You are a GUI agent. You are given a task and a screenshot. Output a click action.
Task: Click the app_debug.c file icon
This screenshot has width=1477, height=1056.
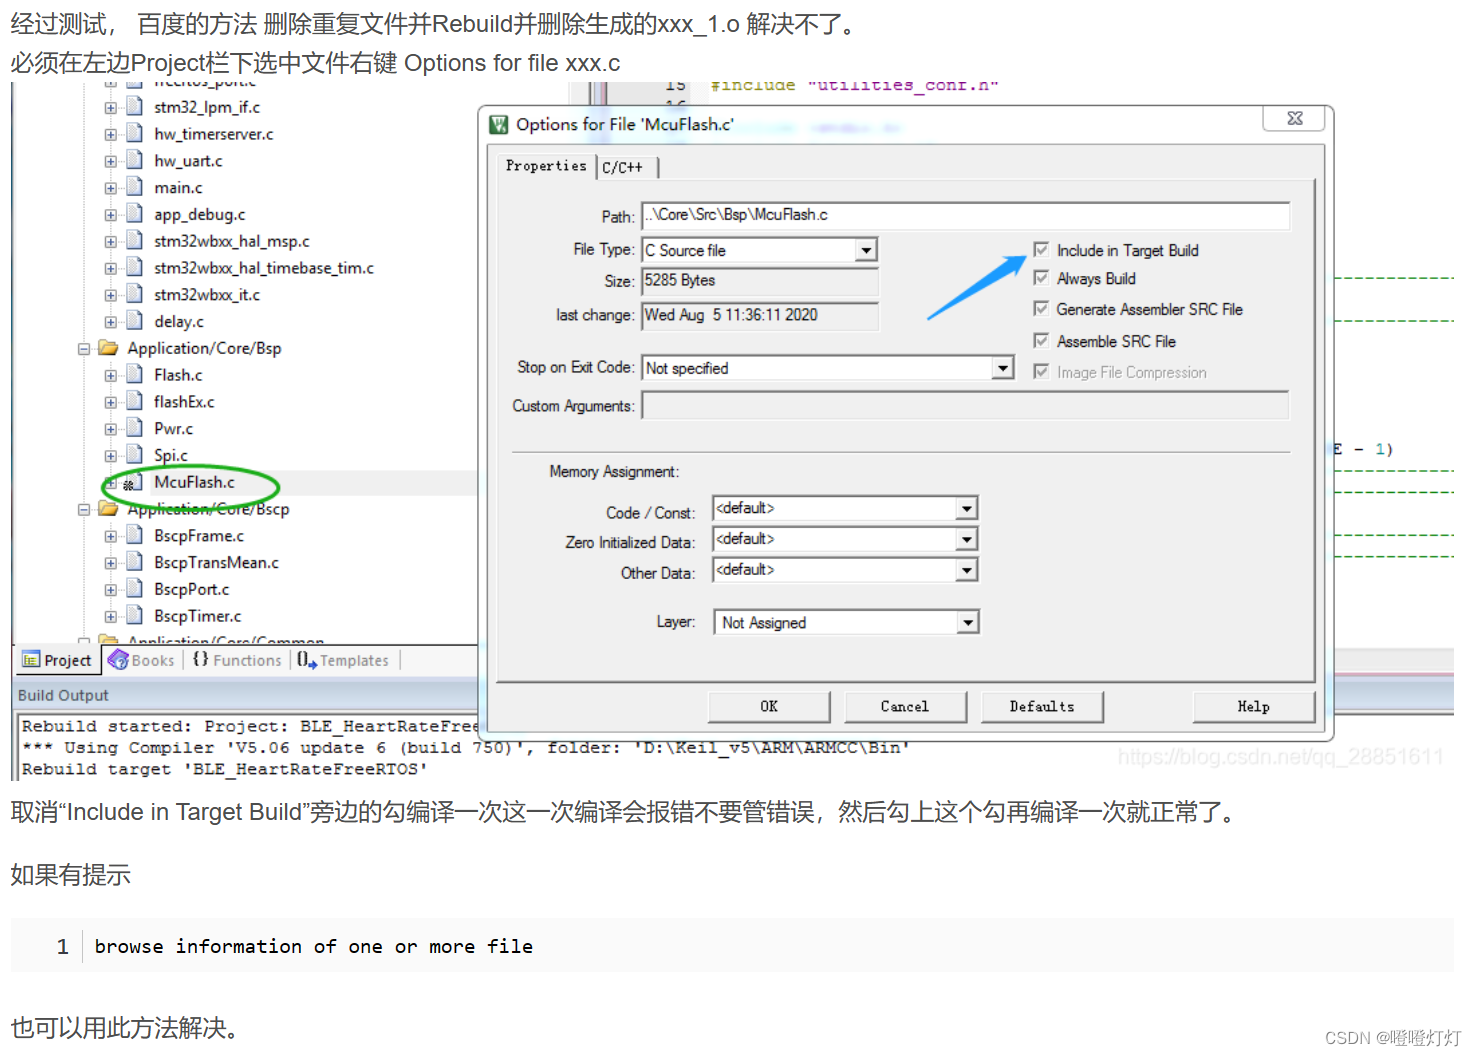point(135,214)
